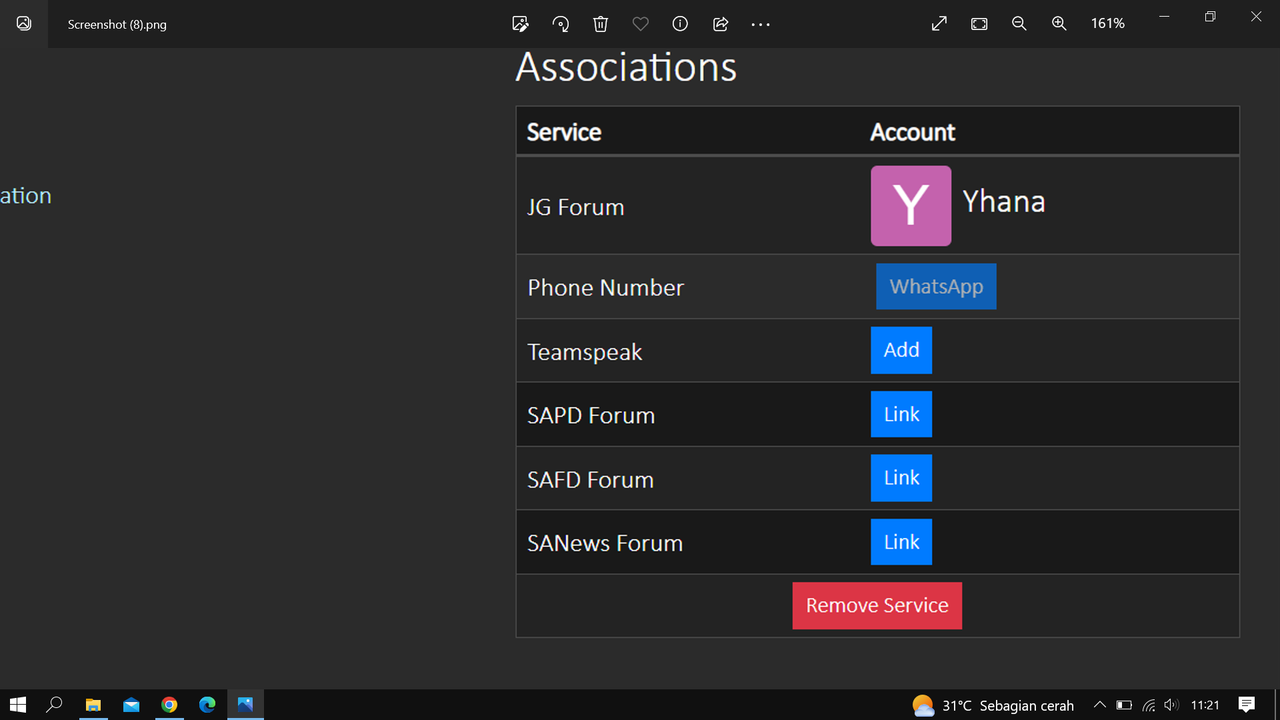1280x720 pixels.
Task: Enter full screen view
Action: point(939,24)
